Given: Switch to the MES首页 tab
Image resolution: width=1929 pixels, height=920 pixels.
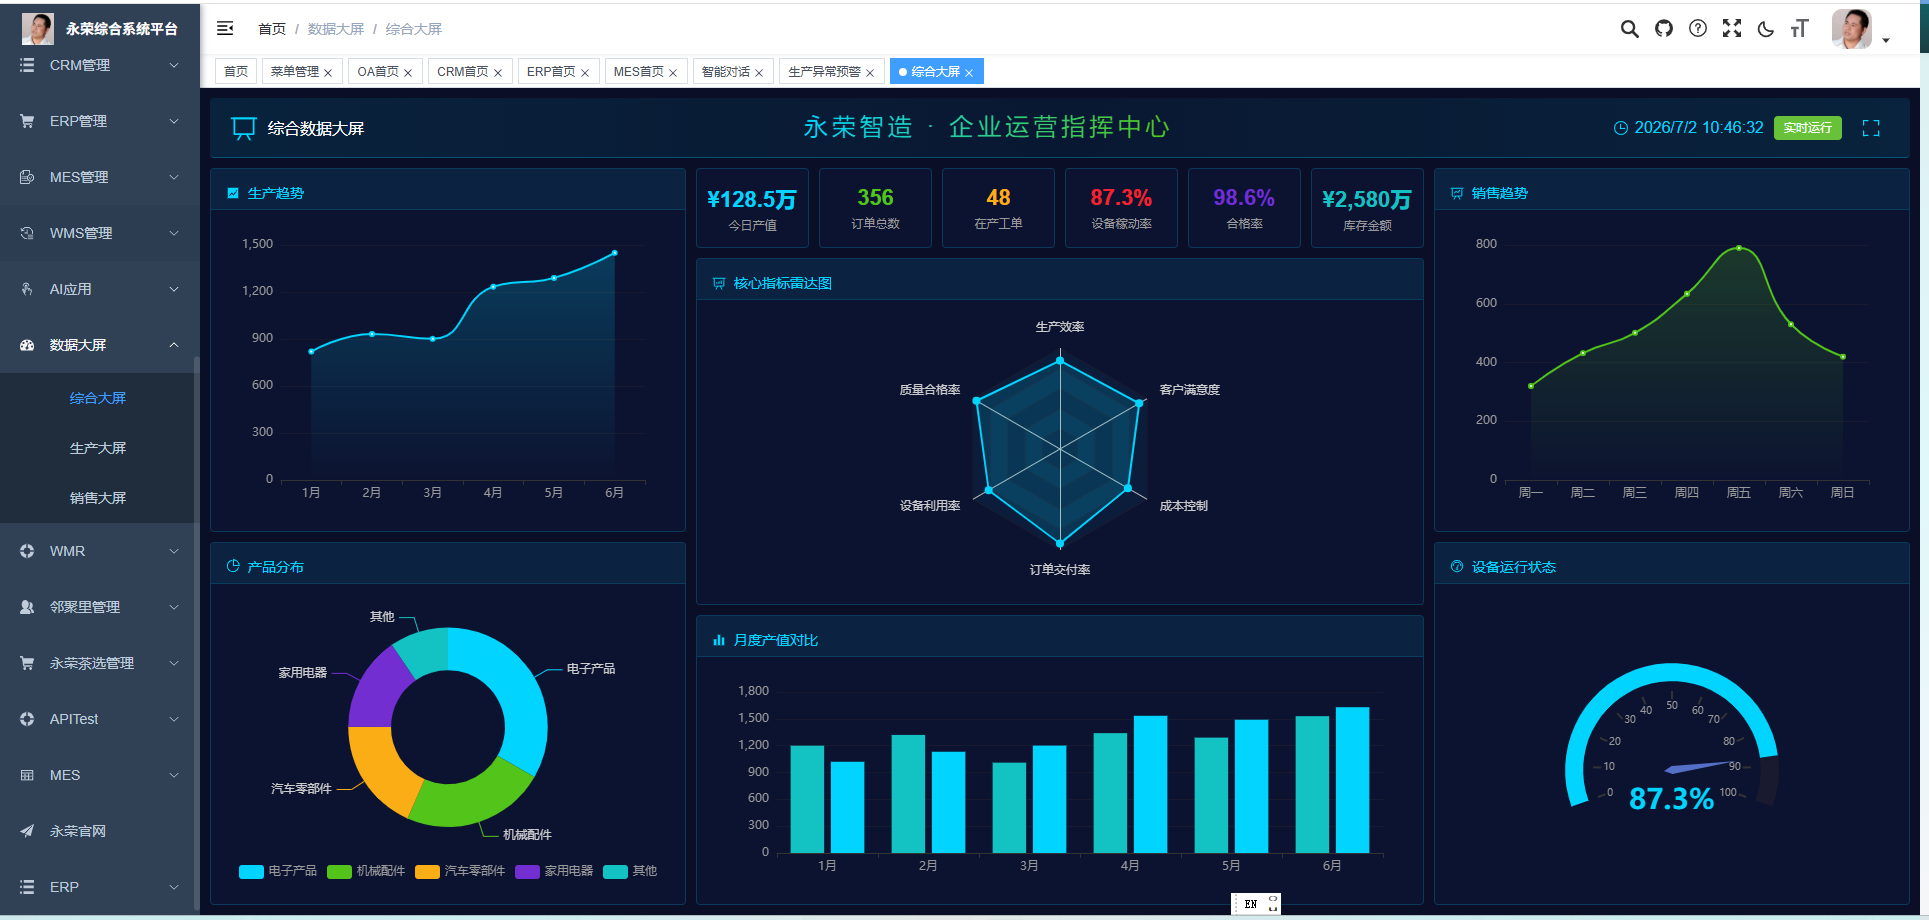Looking at the screenshot, I should [638, 72].
